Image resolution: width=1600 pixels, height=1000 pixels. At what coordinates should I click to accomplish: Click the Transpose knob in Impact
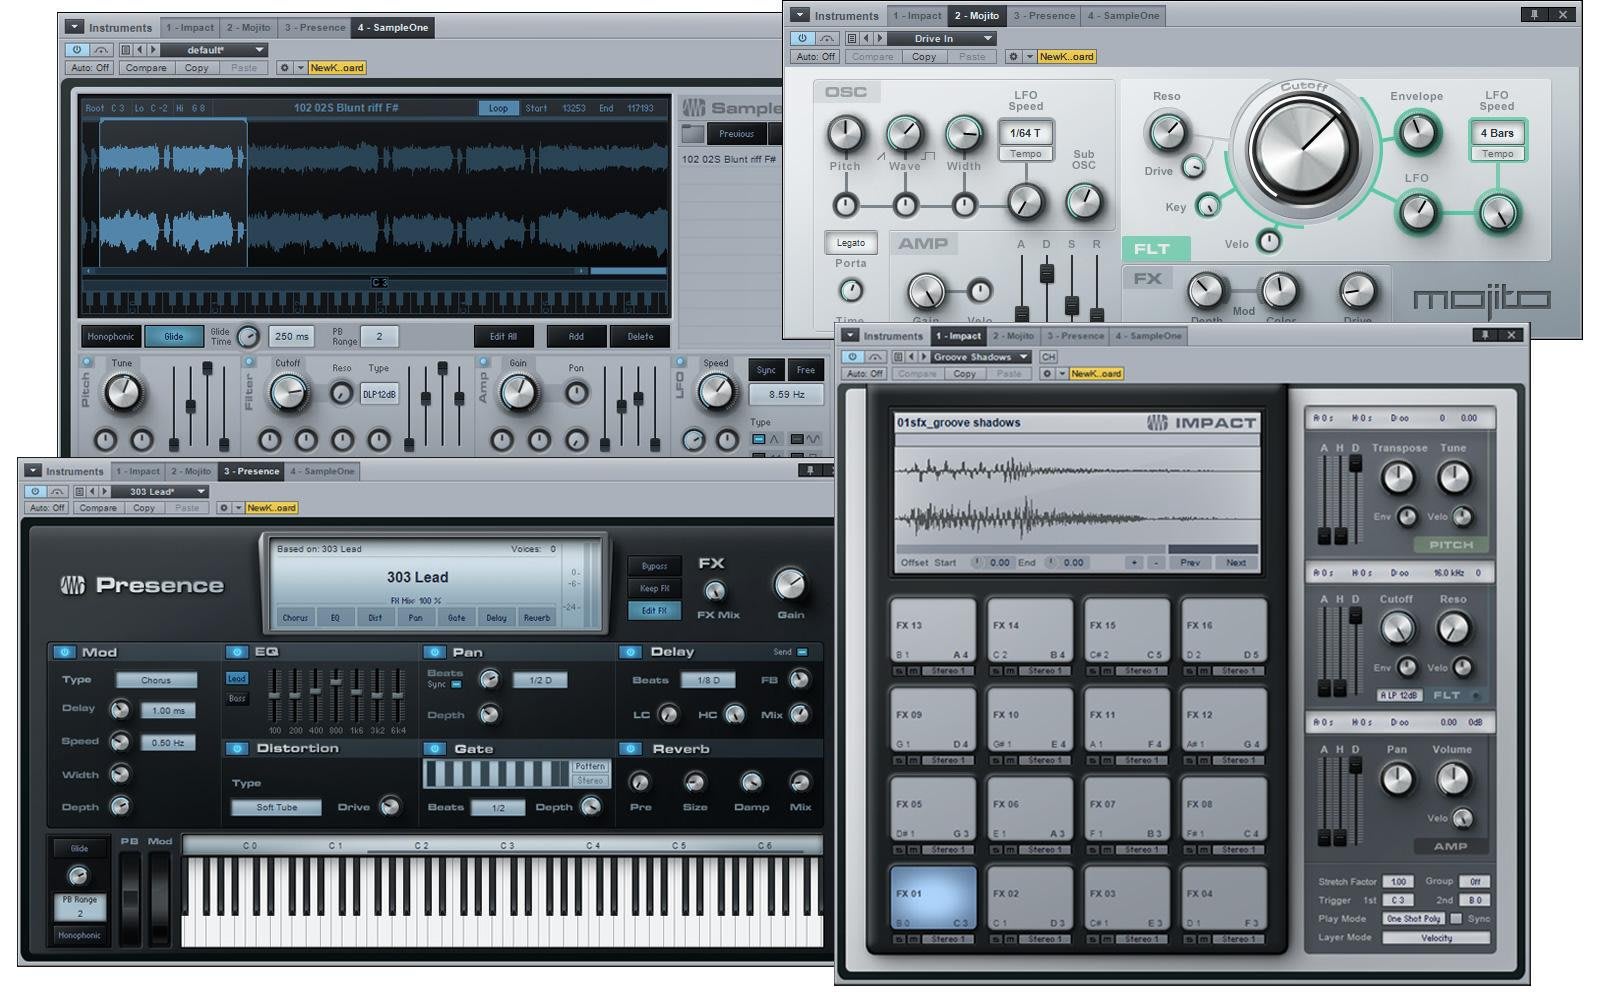(x=1397, y=478)
